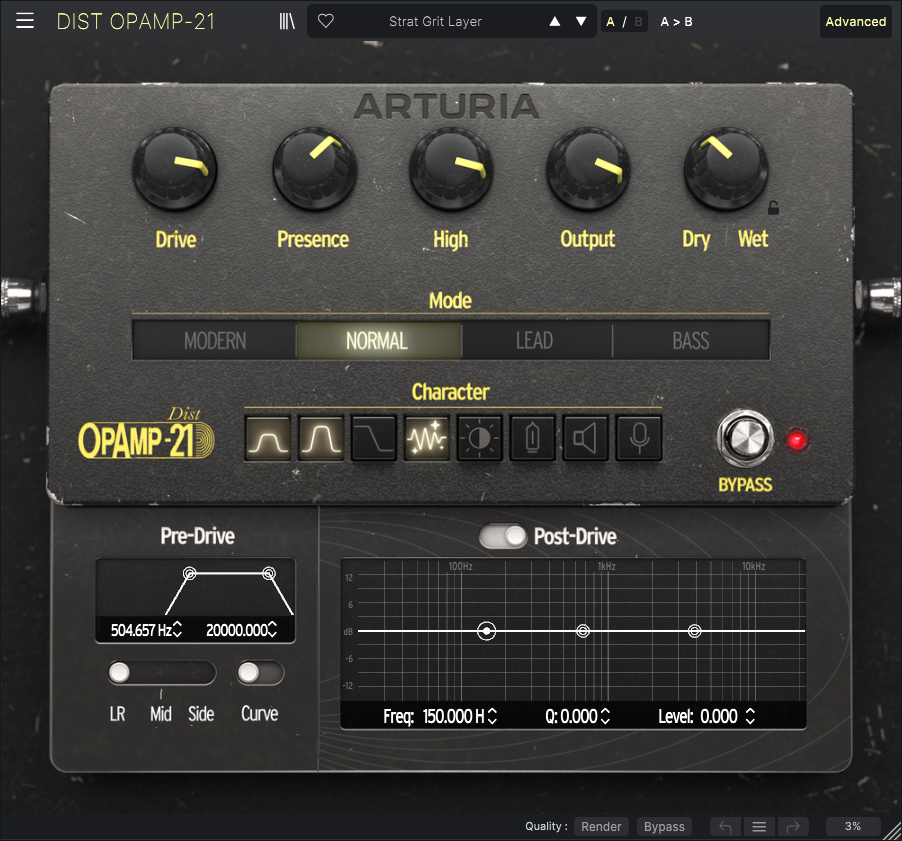This screenshot has height=841, width=902.
Task: Click the Drive knob
Action: (x=175, y=171)
